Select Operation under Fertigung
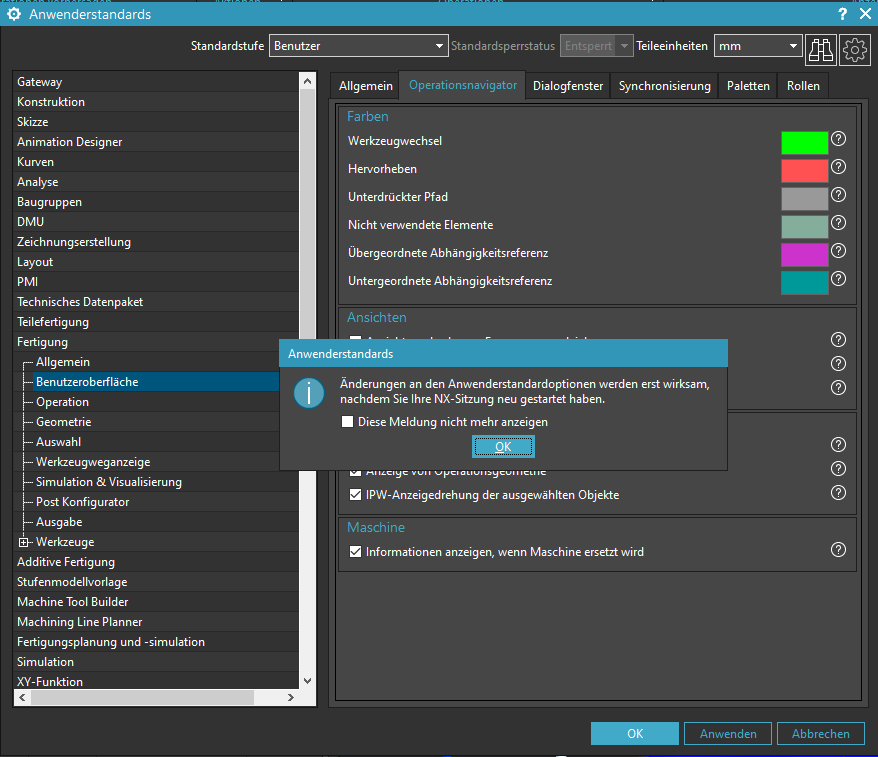Viewport: 878px width, 757px height. tap(62, 402)
